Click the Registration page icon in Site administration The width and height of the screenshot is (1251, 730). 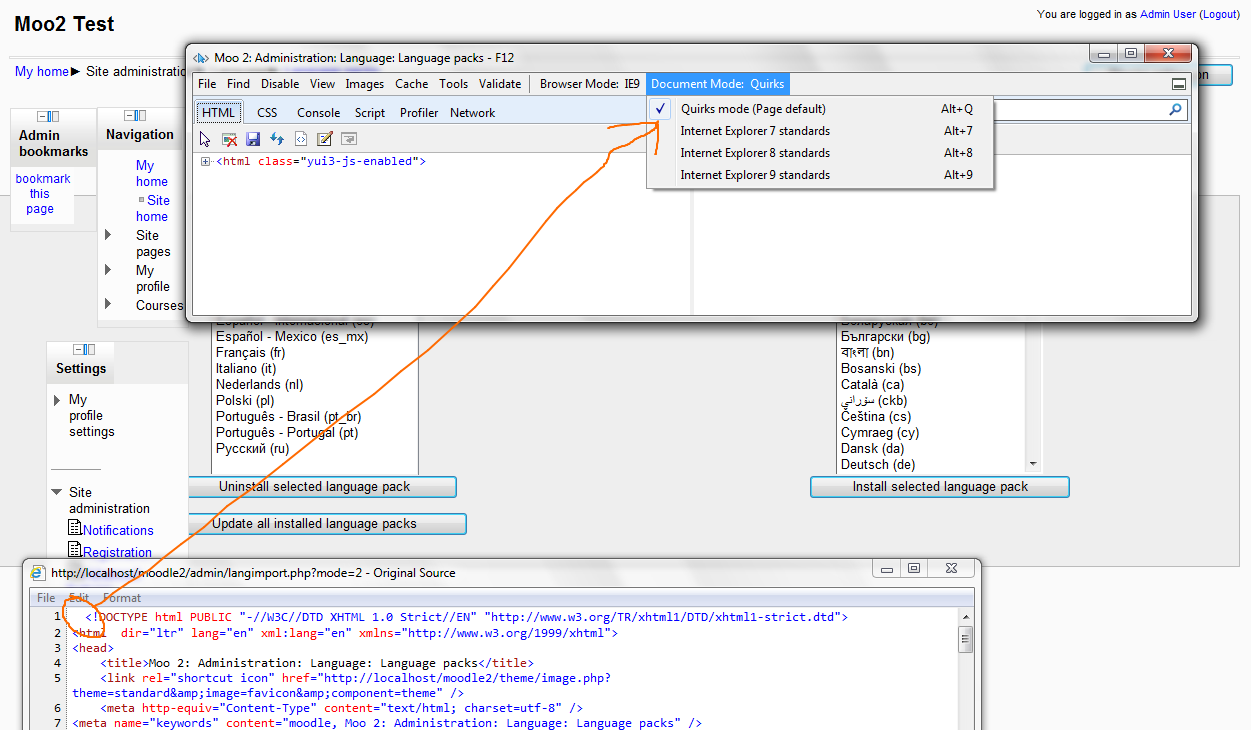(75, 550)
